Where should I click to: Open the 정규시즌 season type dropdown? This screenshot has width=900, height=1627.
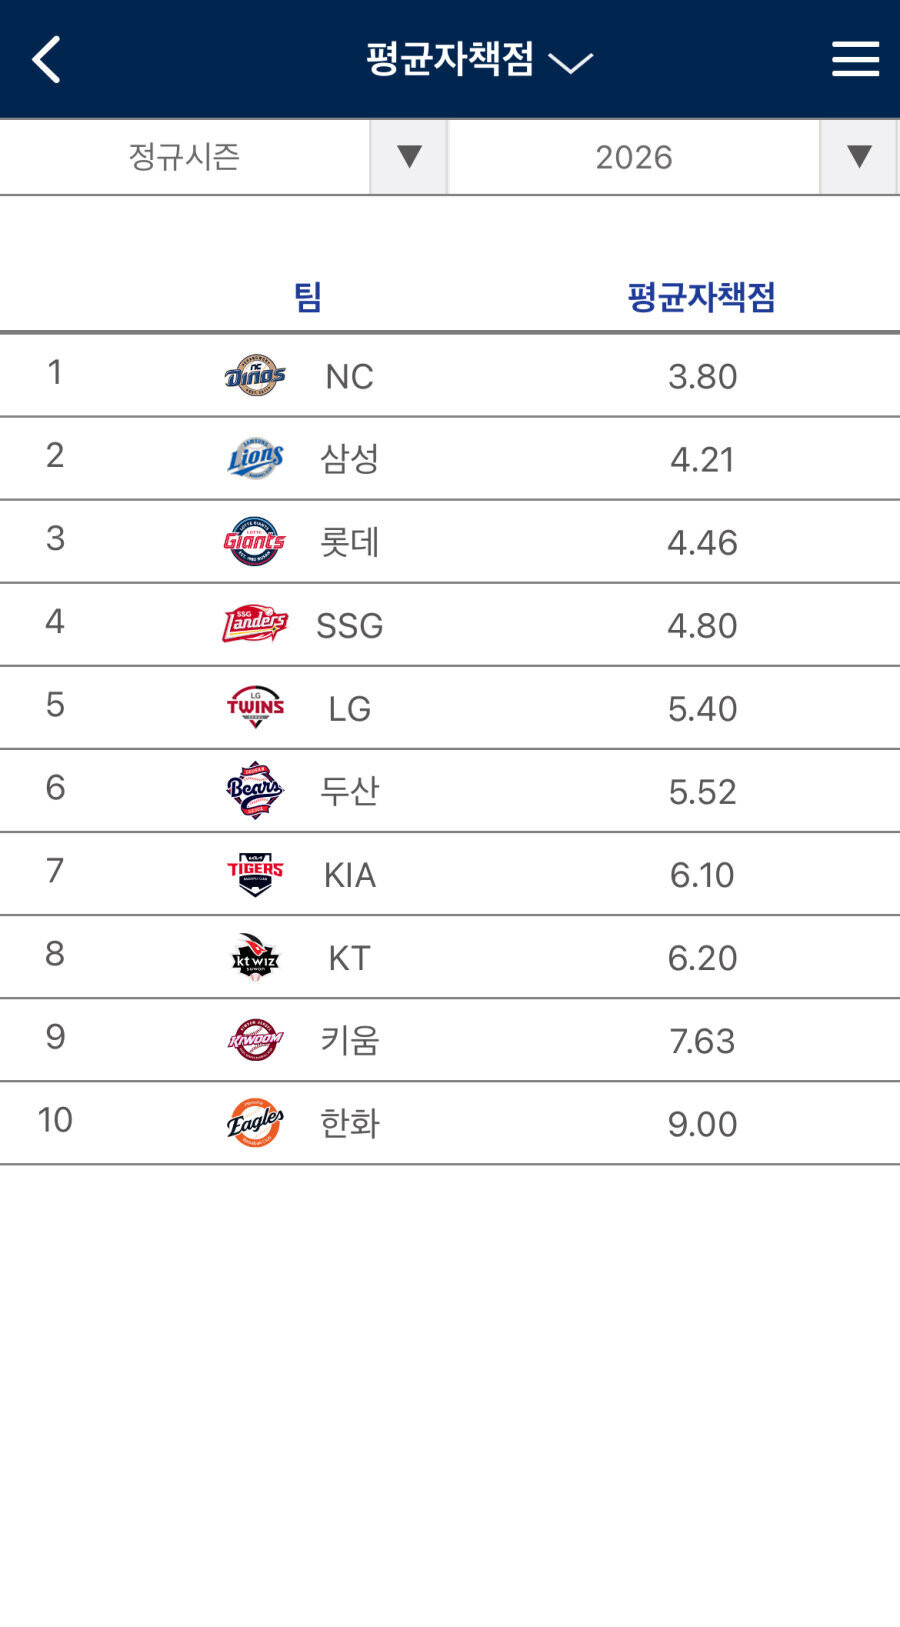[408, 157]
